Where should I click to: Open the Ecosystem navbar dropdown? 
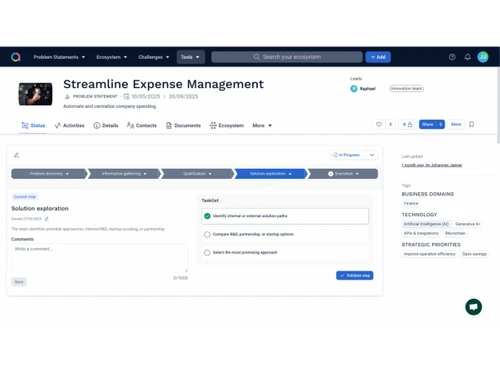click(111, 57)
